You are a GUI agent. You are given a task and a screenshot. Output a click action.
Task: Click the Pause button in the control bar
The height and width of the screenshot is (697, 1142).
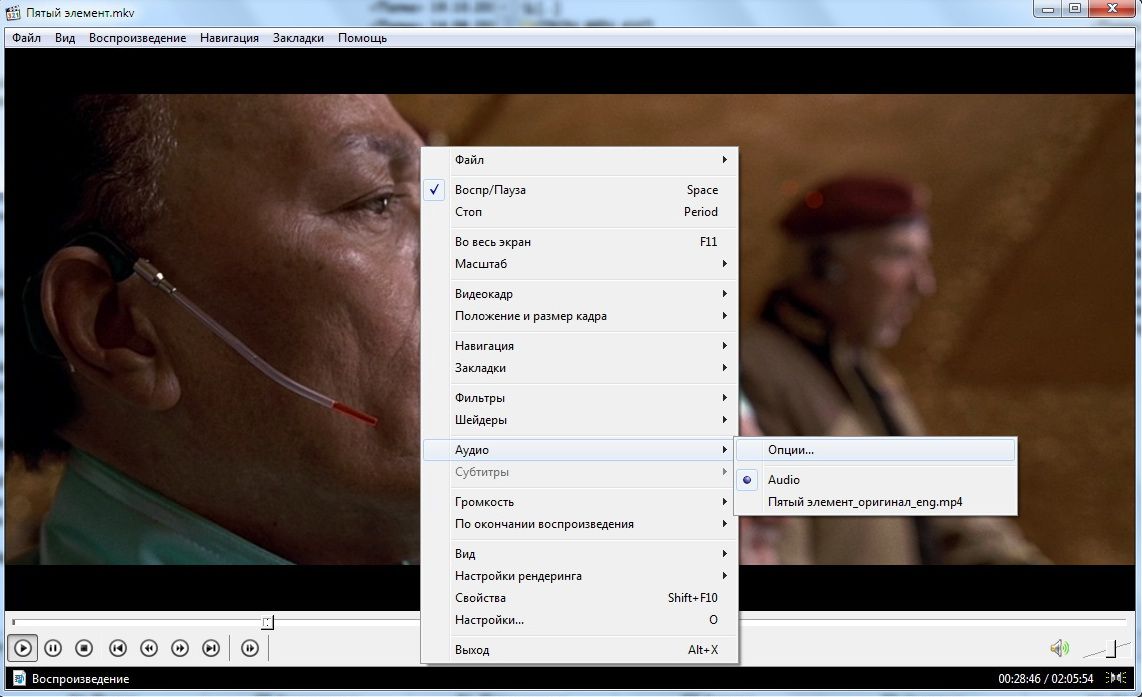point(53,647)
